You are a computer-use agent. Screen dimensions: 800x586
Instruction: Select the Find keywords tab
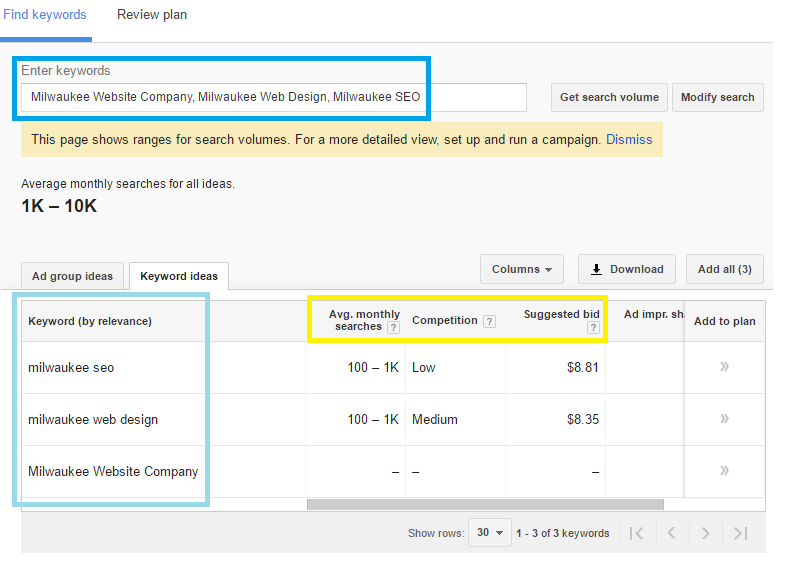[45, 15]
